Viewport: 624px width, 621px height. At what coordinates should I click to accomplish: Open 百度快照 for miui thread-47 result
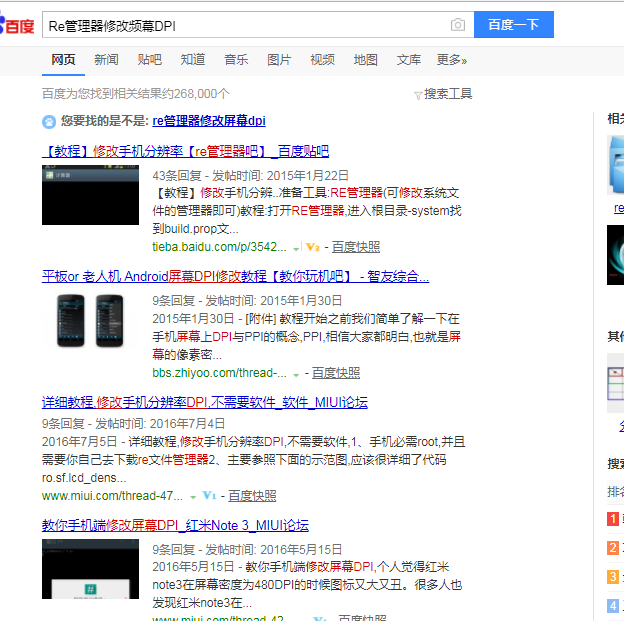point(252,496)
